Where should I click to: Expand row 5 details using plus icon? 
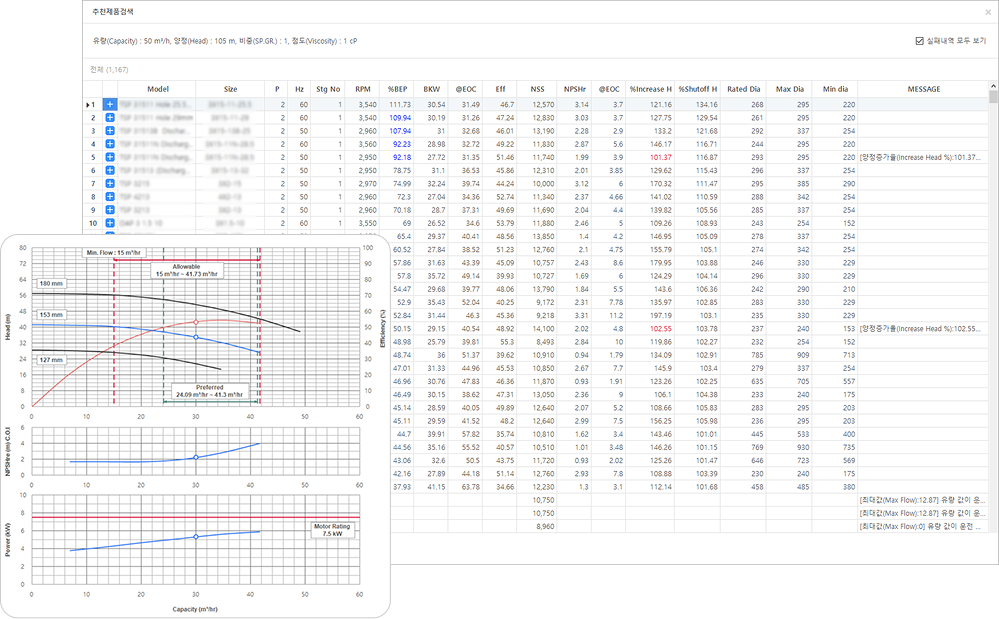[110, 157]
